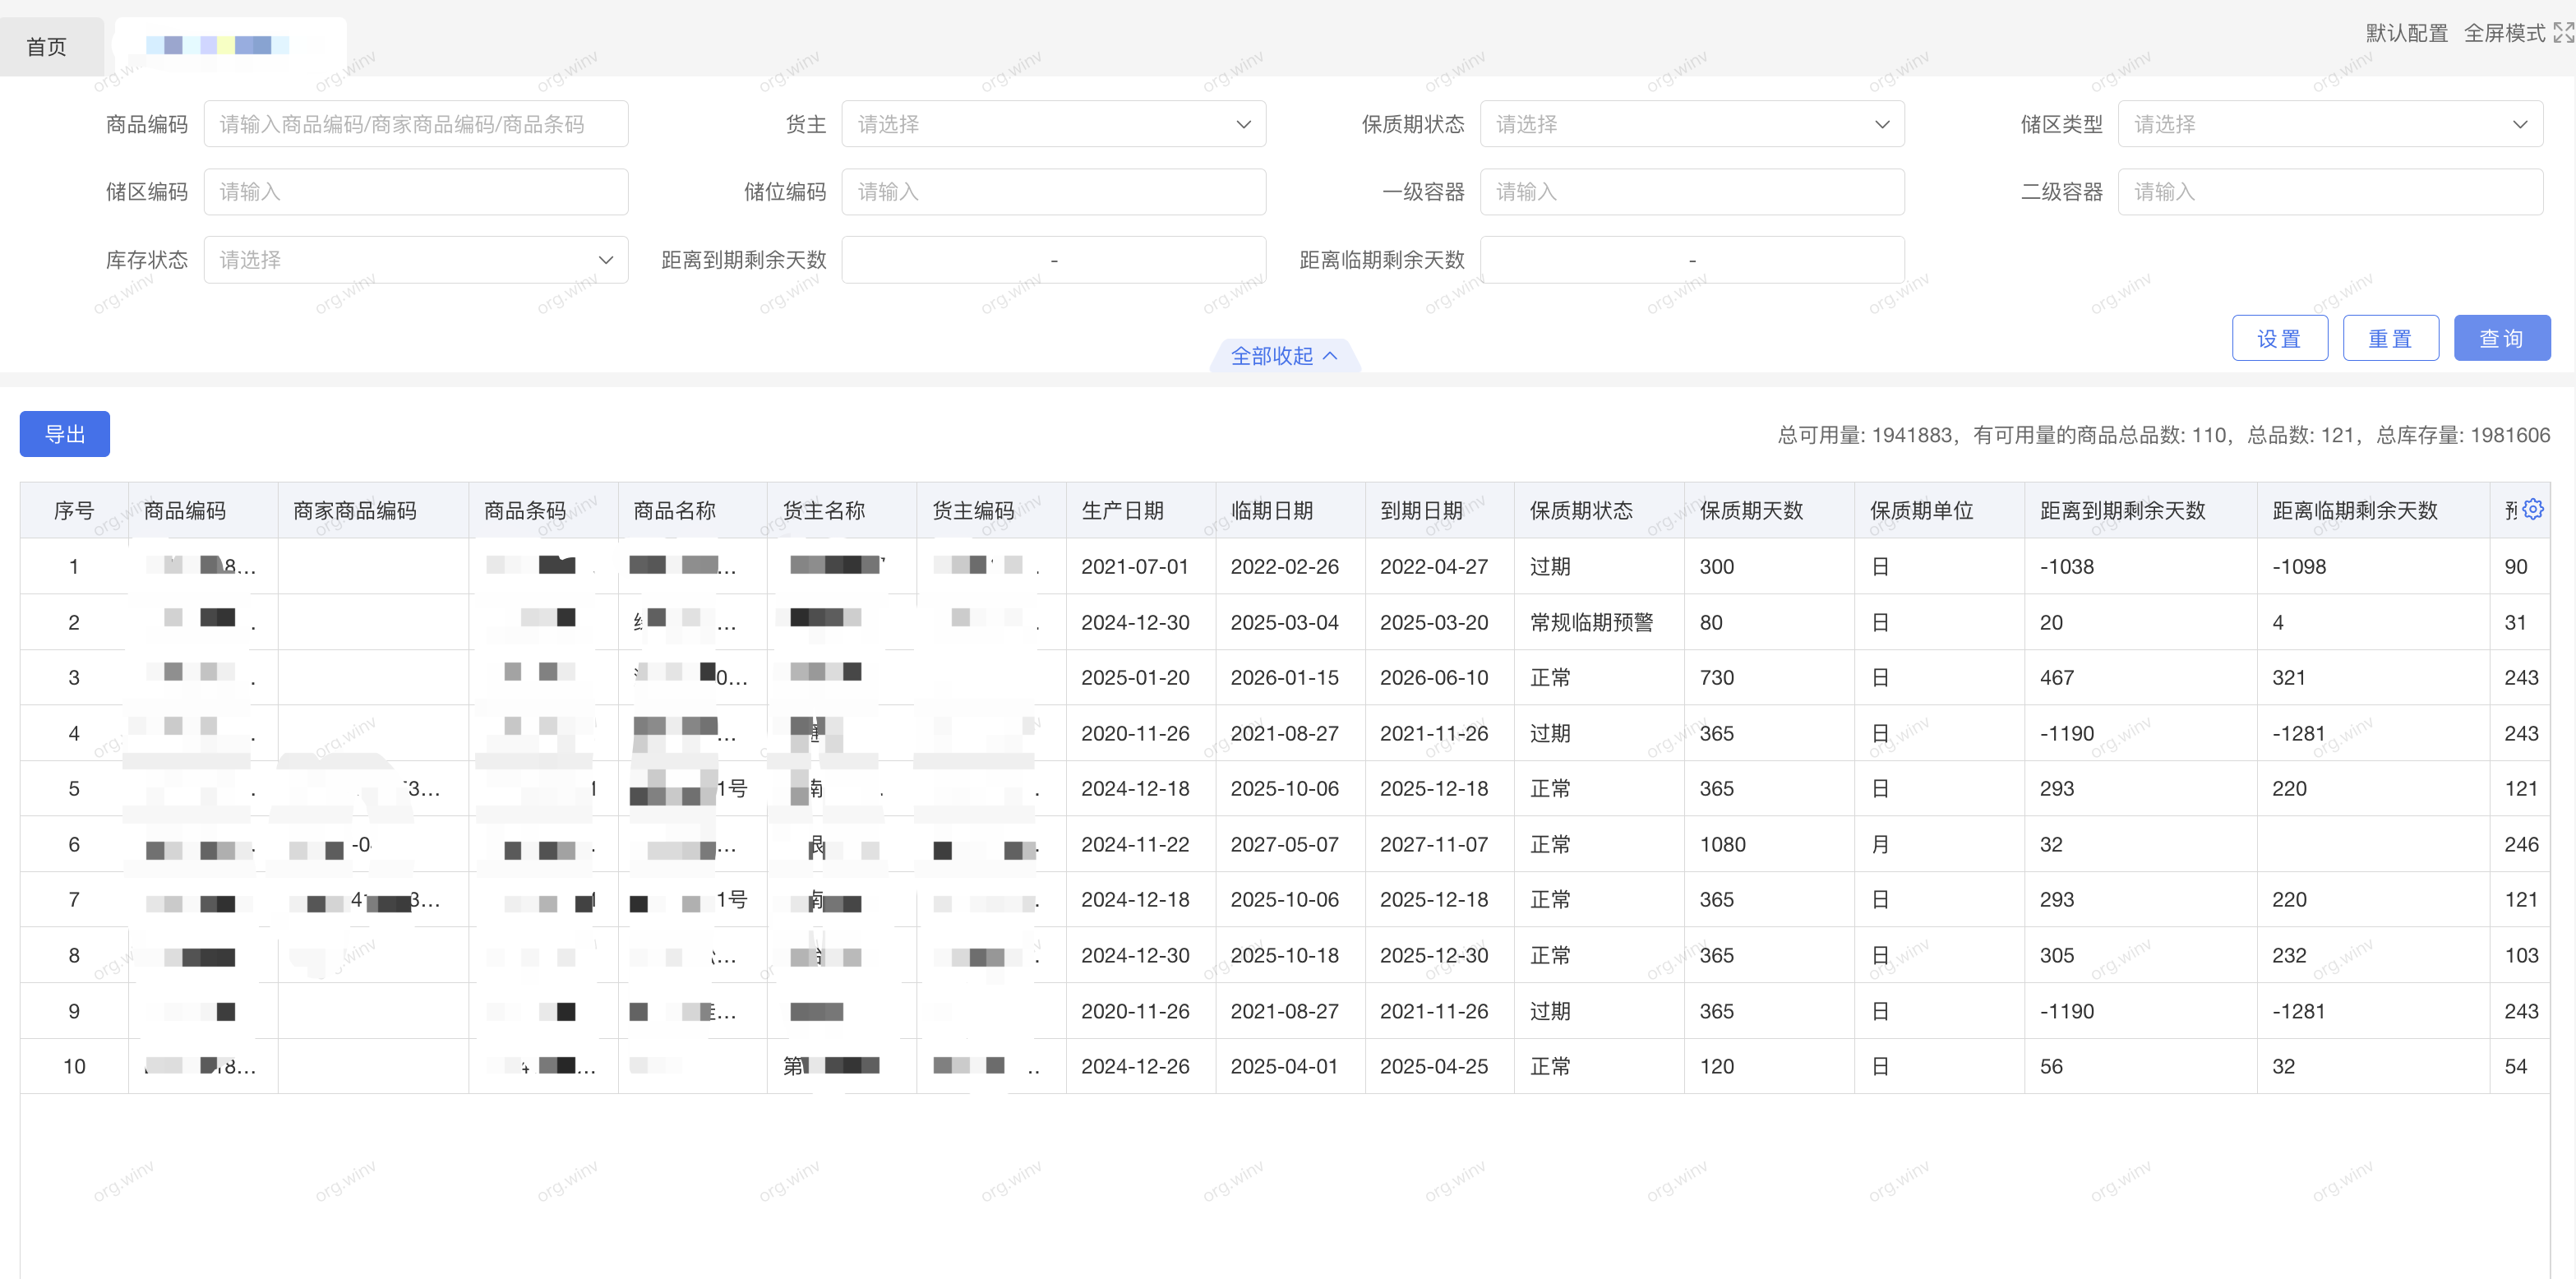Switch to the 首页 tab
2576x1279 pixels.
(x=46, y=45)
